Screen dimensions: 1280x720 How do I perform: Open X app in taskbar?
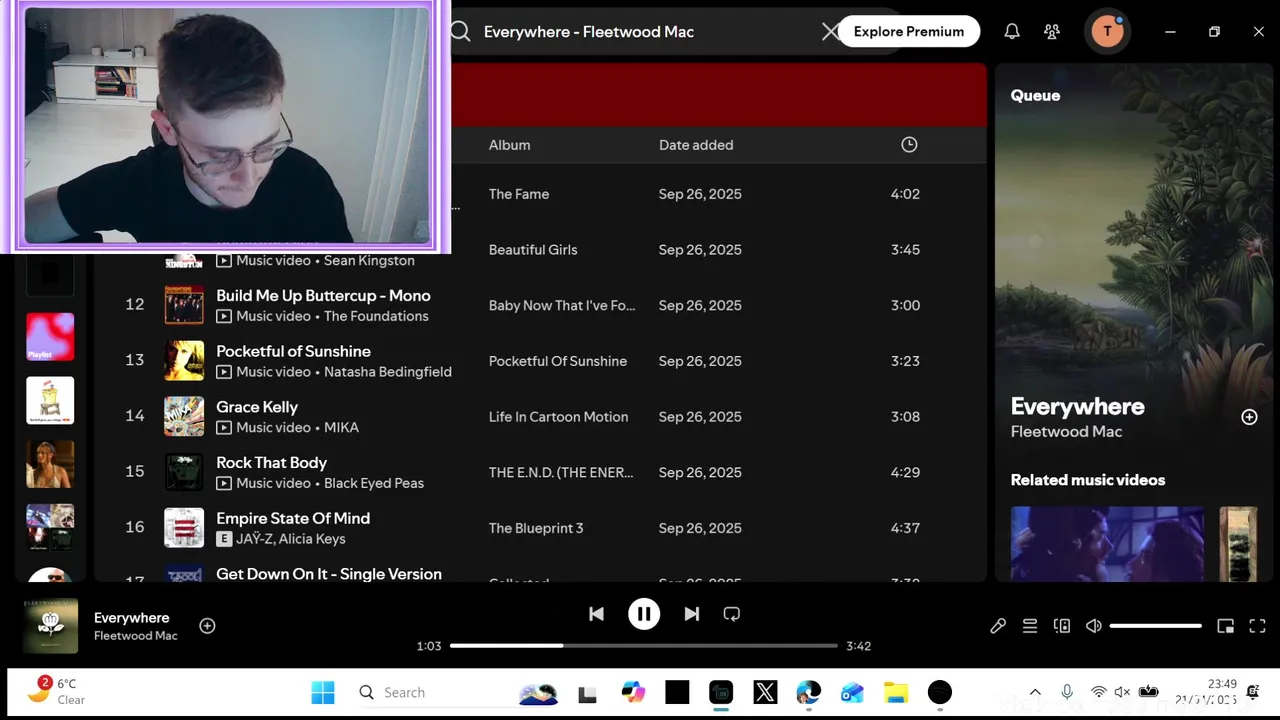[x=764, y=692]
